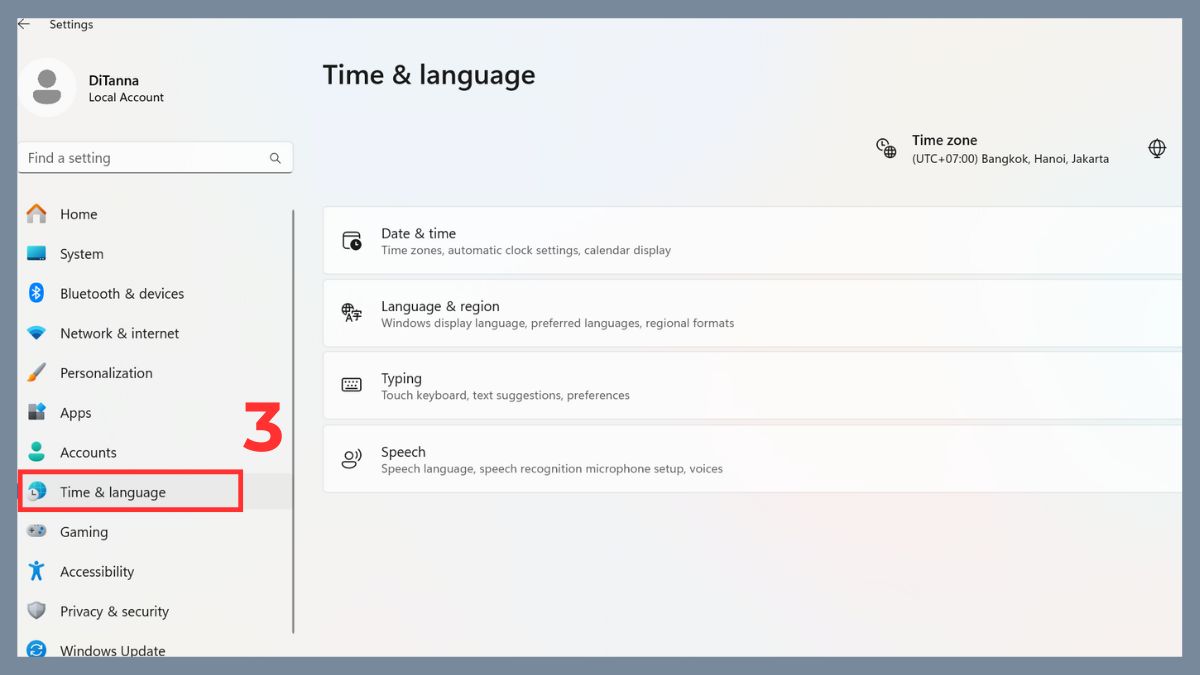Click the Time zone summary
Screen dimensions: 1200x675
[992, 149]
